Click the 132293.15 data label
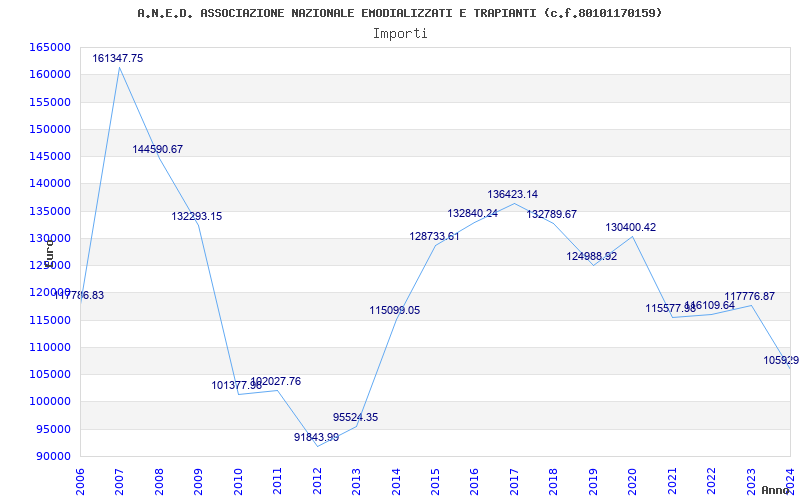This screenshot has height=500, width=800. click(197, 216)
